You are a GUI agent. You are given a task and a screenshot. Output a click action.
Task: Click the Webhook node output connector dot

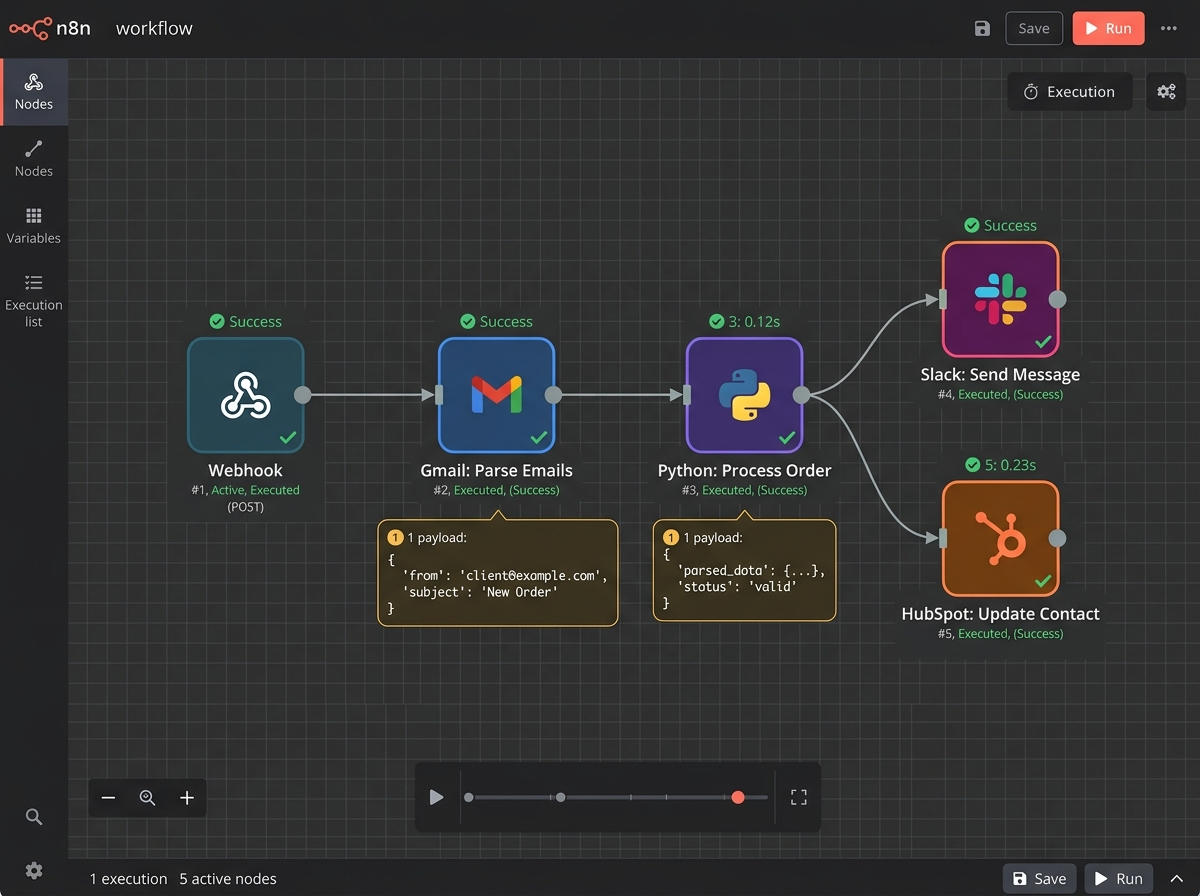coord(303,395)
